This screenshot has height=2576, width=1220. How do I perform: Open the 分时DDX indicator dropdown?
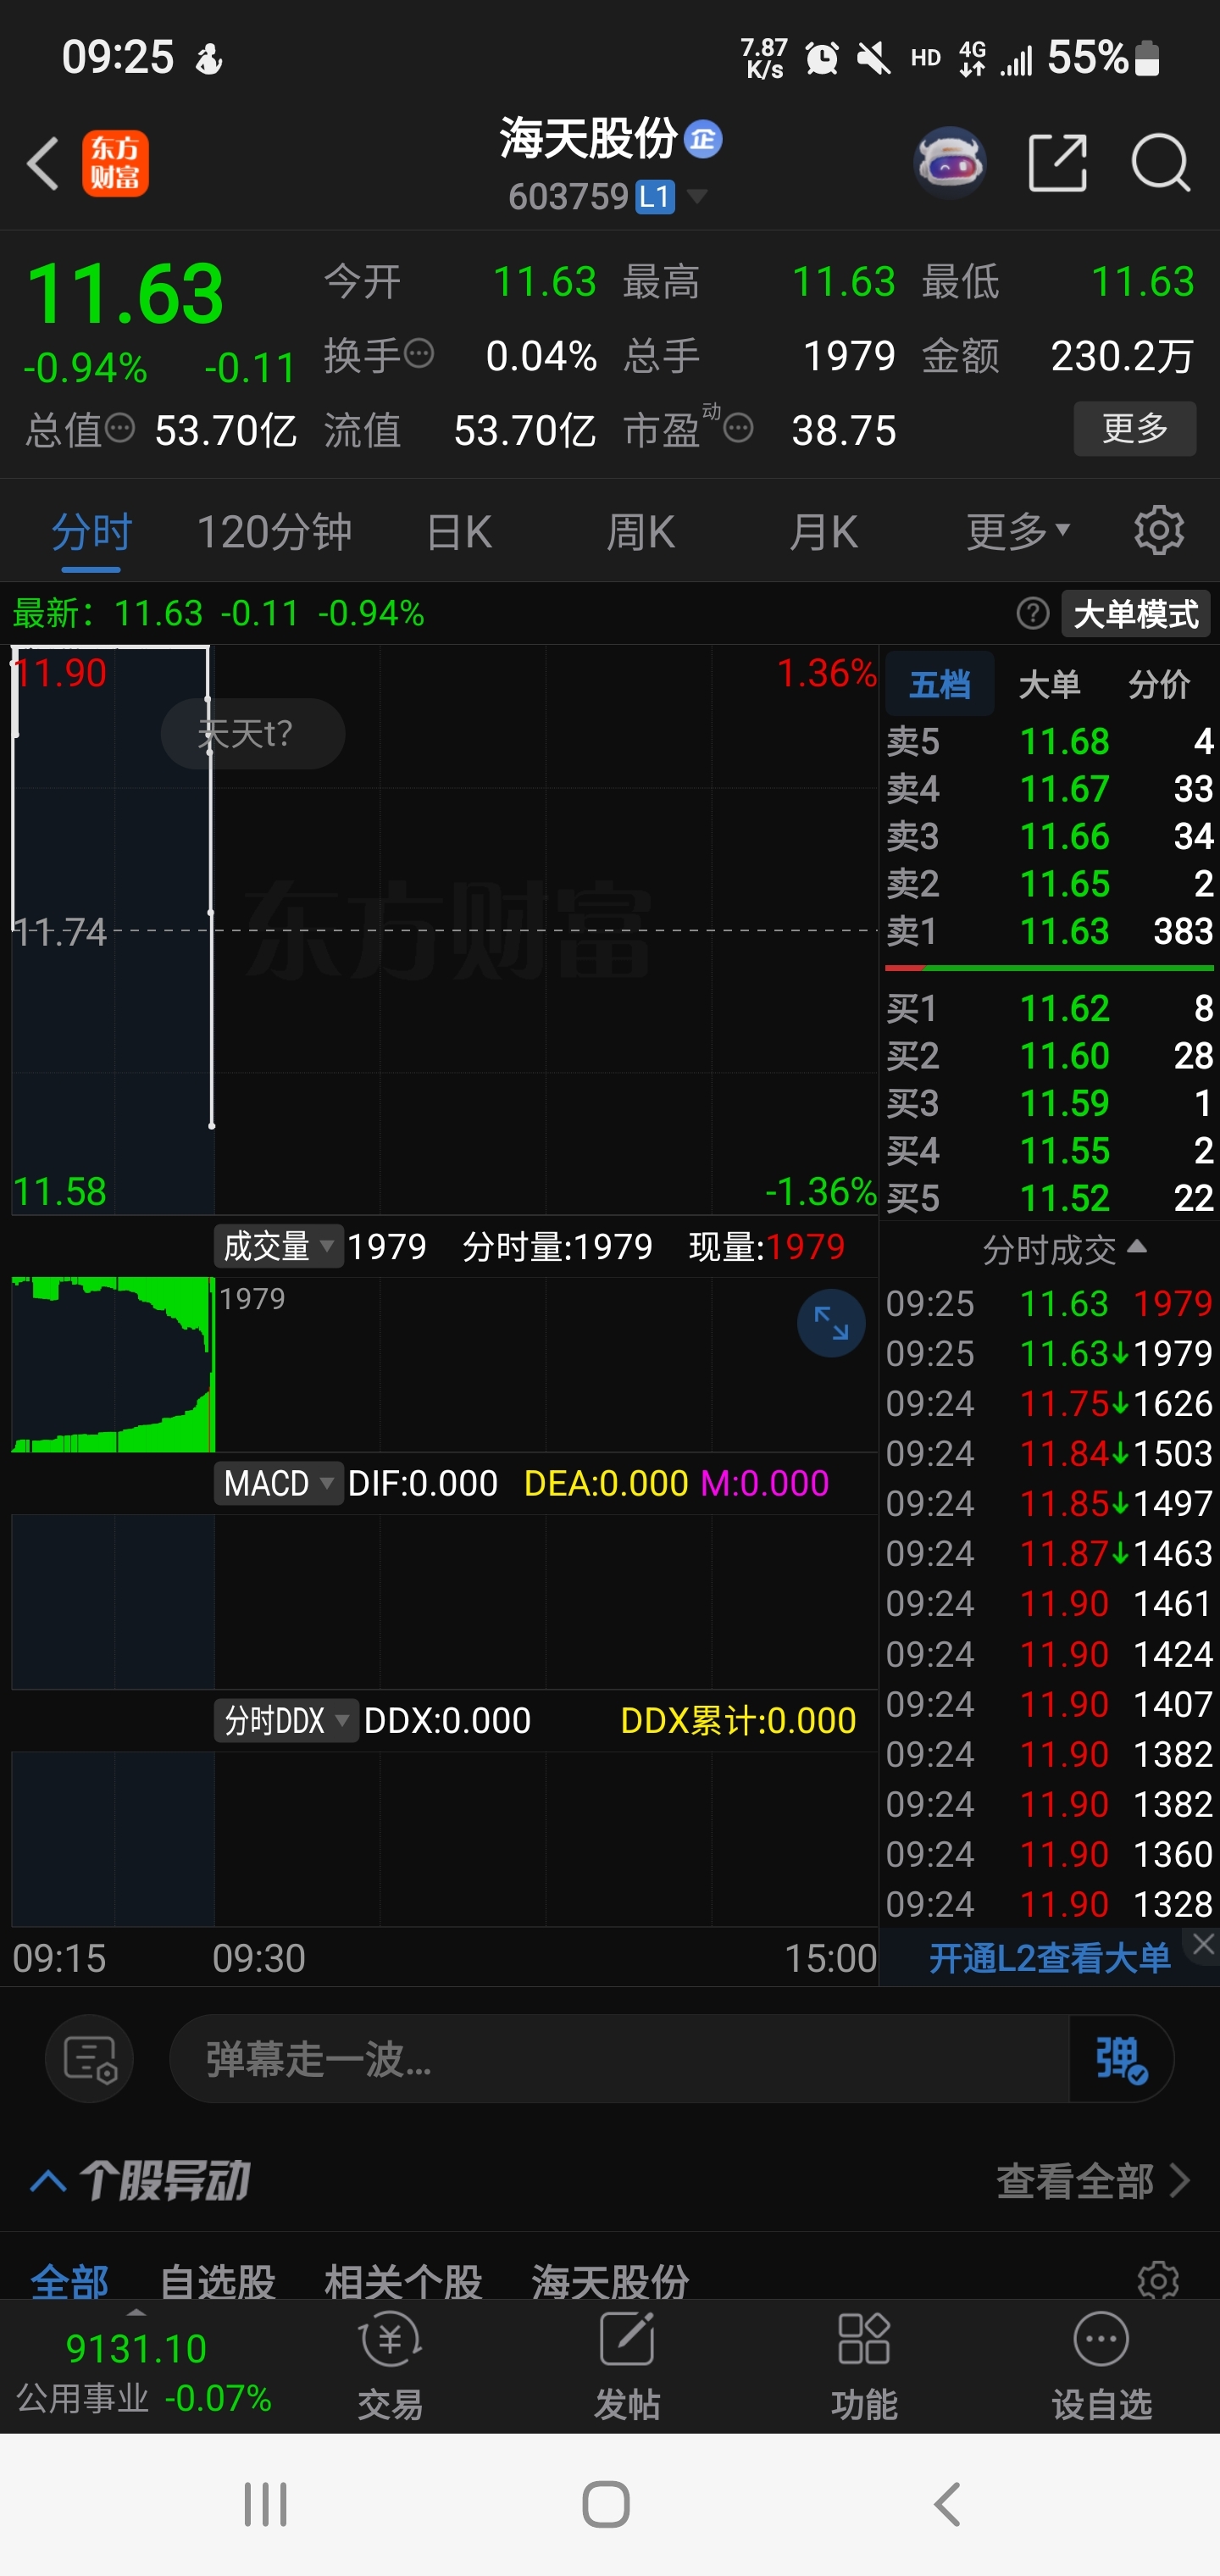click(x=286, y=1720)
